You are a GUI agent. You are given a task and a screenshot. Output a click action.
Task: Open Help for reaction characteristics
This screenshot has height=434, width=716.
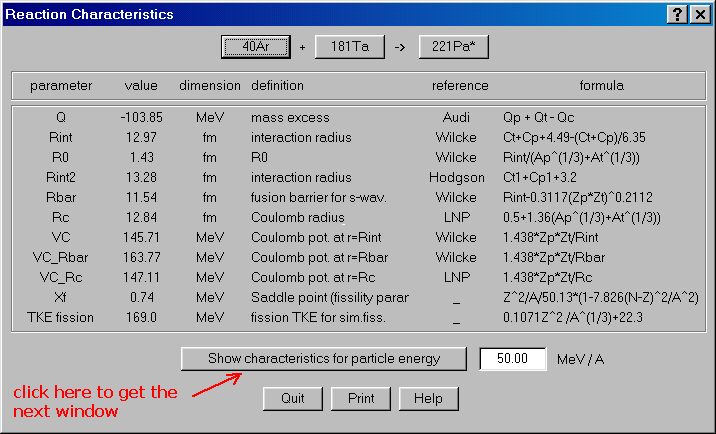(x=428, y=398)
